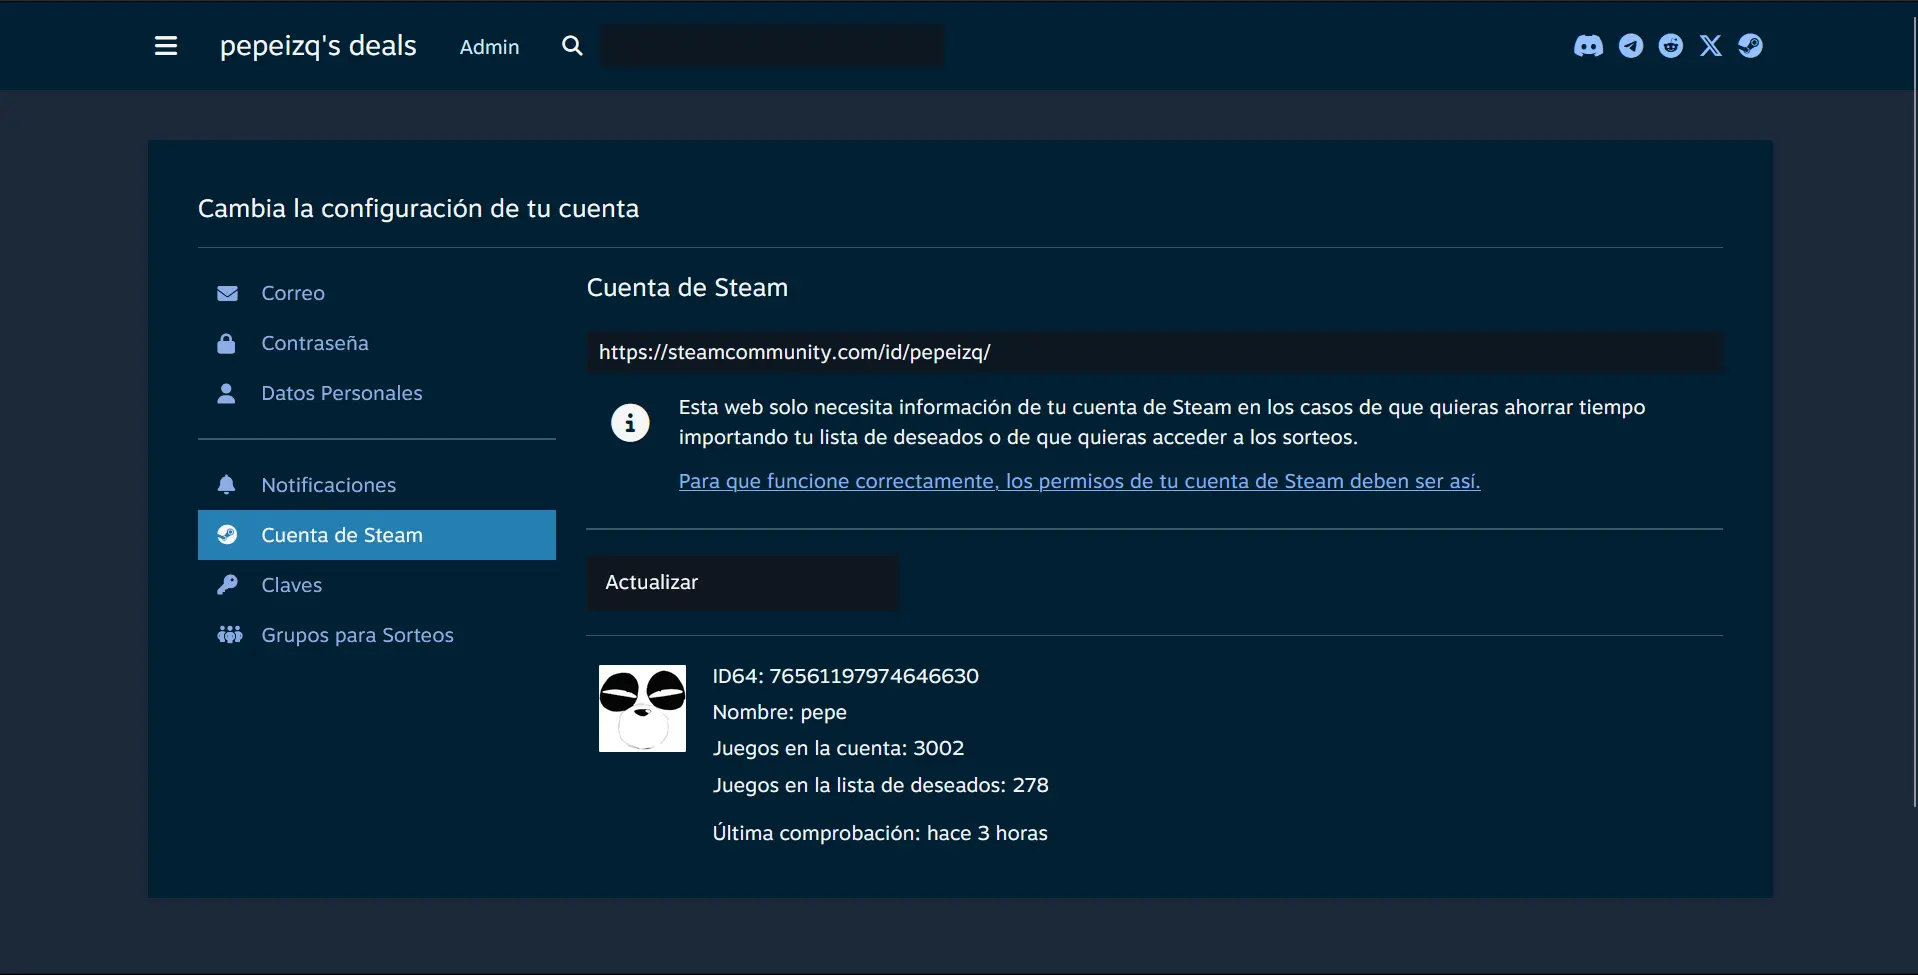Open the Notificaciones settings section
Image resolution: width=1918 pixels, height=975 pixels.
[328, 485]
